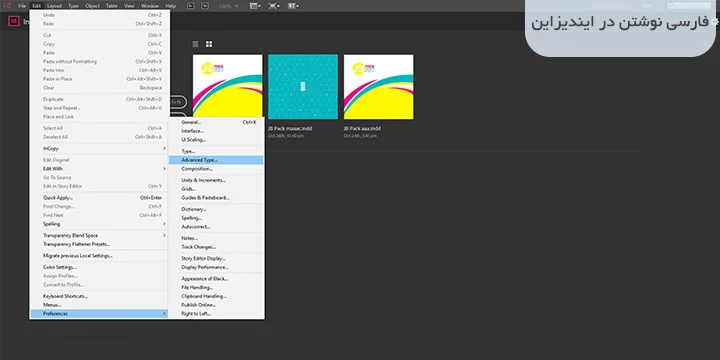Viewport: 720px width, 360px height.
Task: Open Publish Online preferences
Action: coord(216,305)
